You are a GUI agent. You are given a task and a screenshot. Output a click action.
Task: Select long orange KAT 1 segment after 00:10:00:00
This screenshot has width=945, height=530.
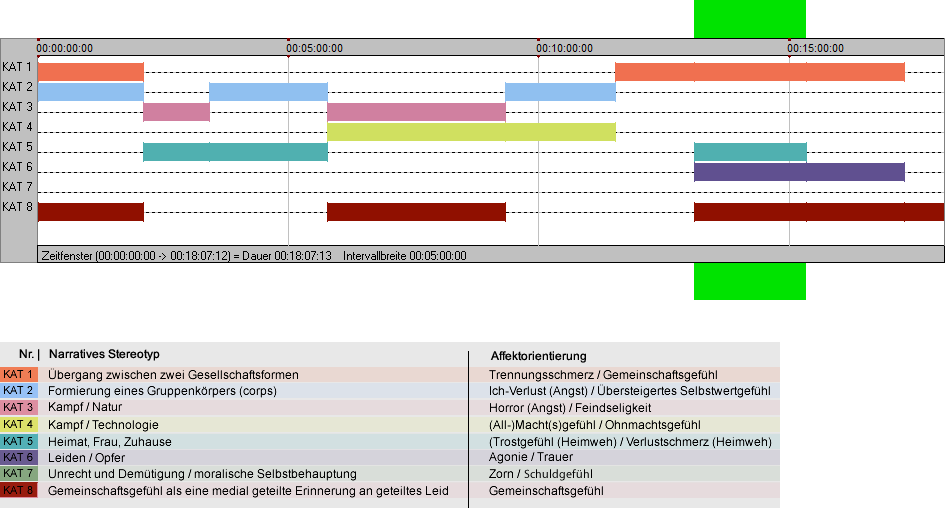(760, 72)
